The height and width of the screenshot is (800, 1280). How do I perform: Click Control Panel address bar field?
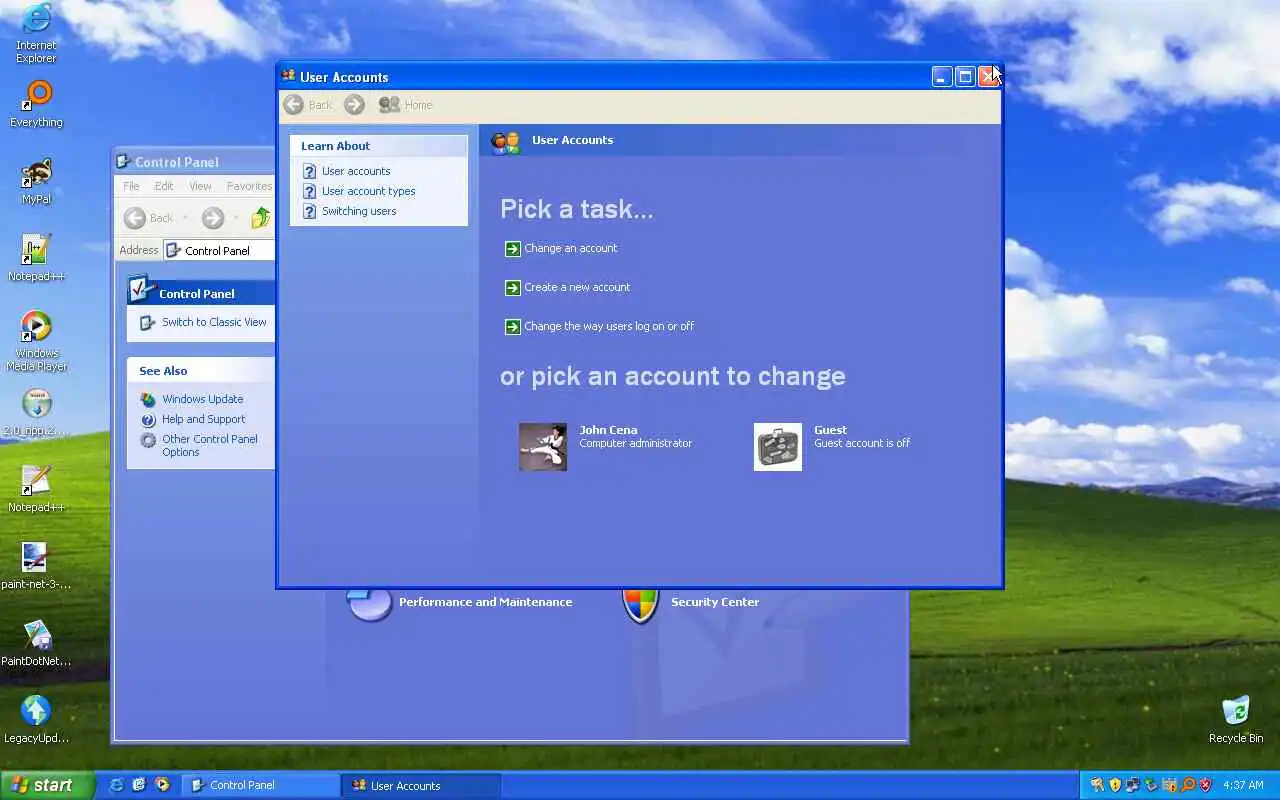tap(219, 251)
